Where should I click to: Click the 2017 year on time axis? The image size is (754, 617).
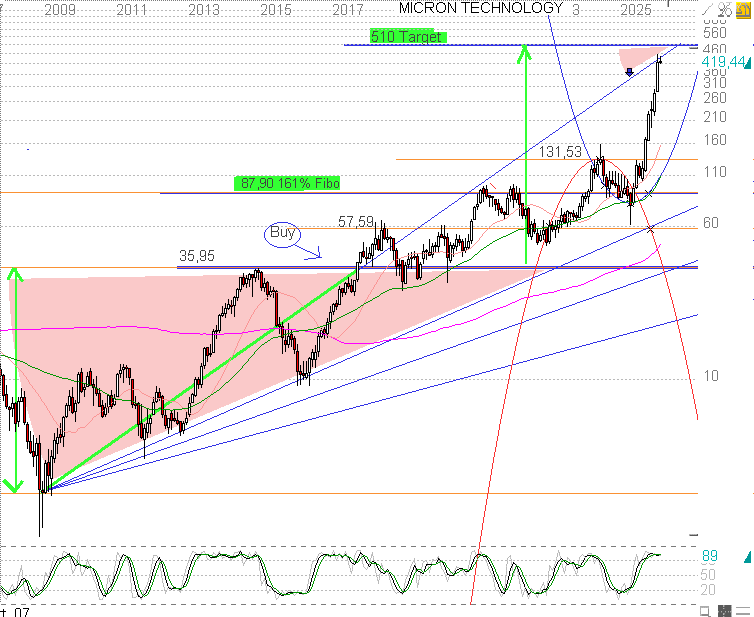click(347, 9)
